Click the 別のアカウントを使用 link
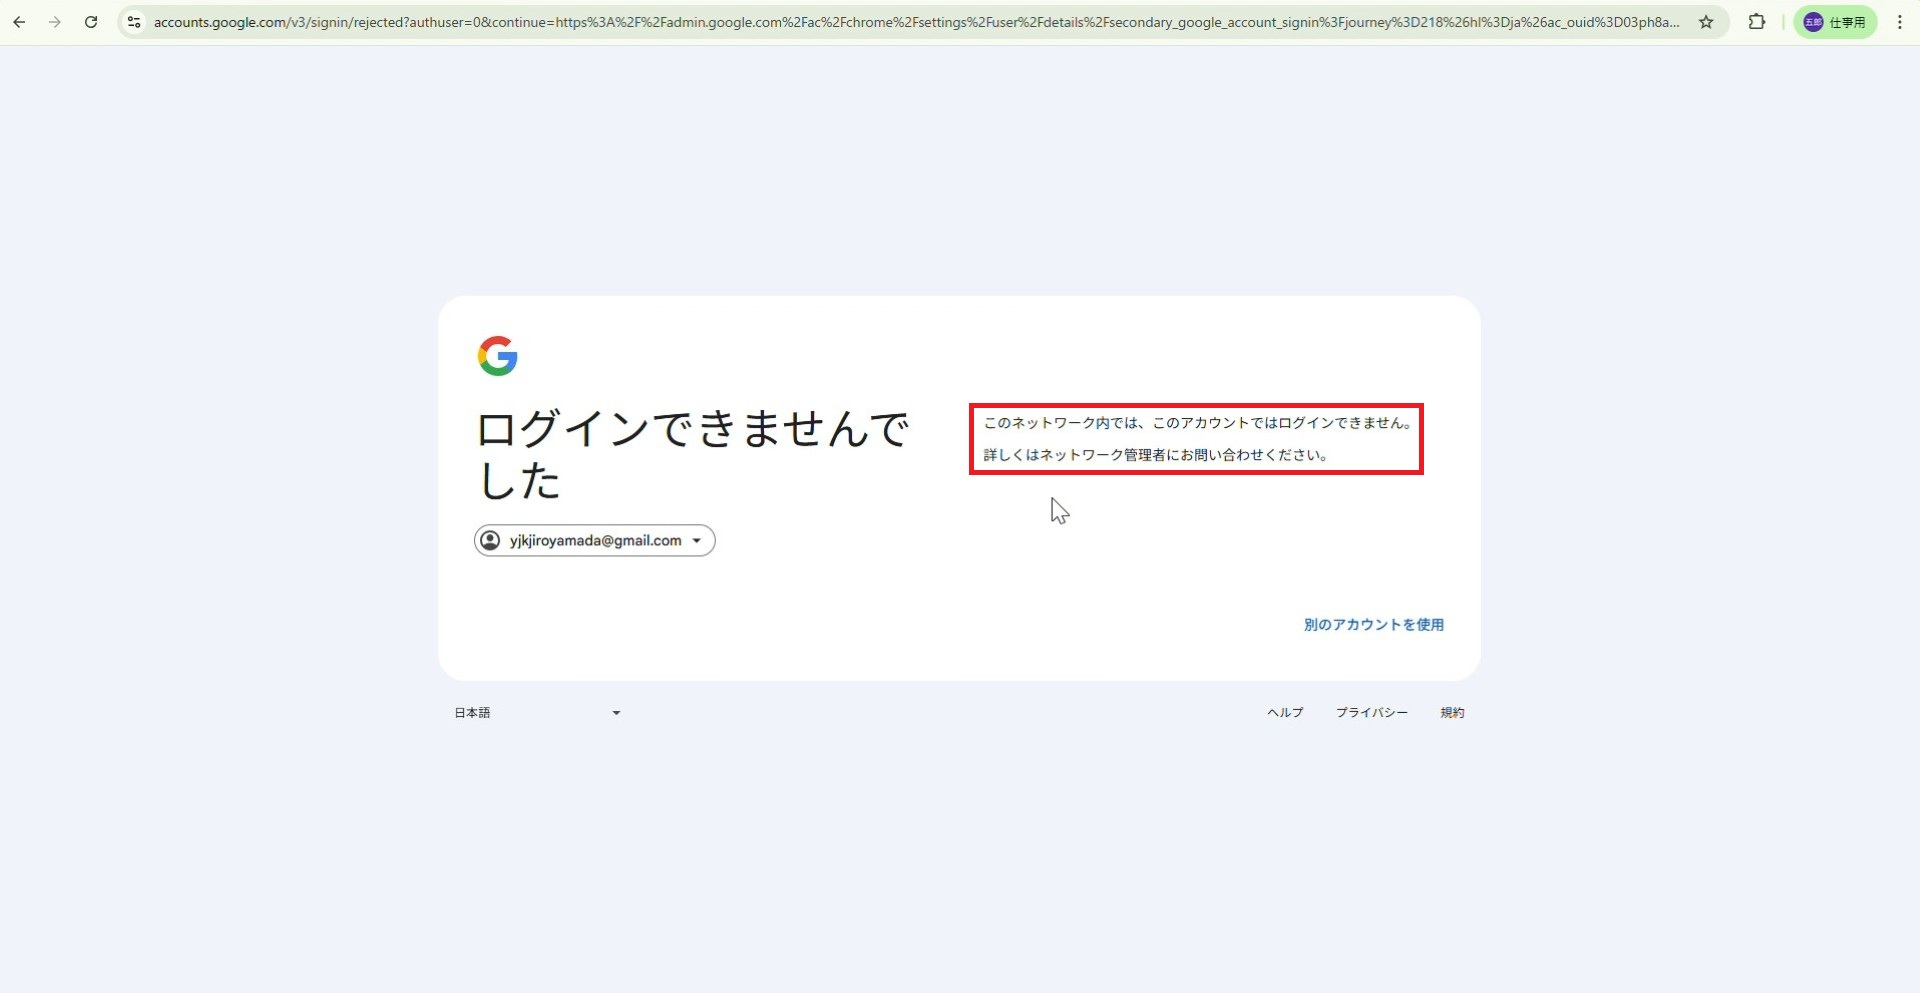This screenshot has width=1920, height=993. click(1373, 625)
